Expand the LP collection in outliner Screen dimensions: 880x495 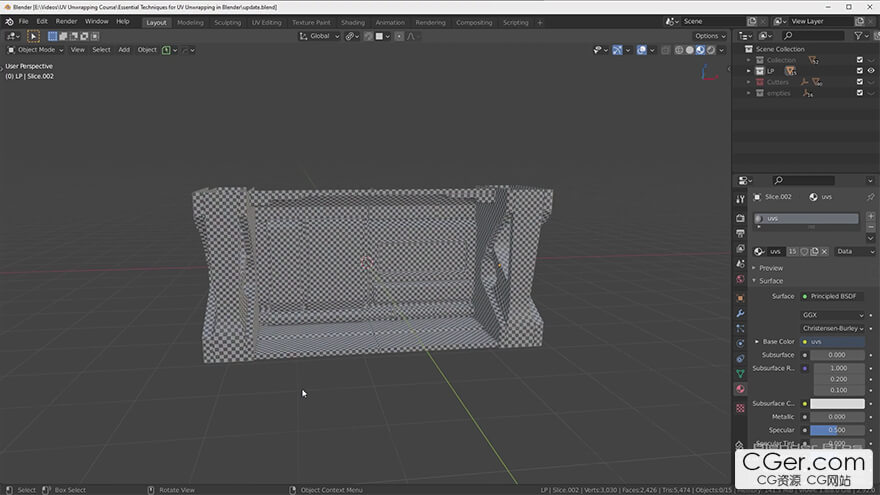(748, 71)
